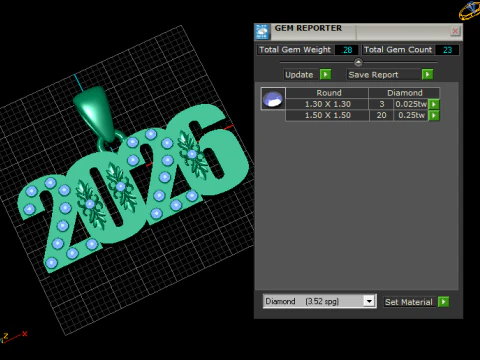
Task: Click the Save Report label
Action: point(373,75)
